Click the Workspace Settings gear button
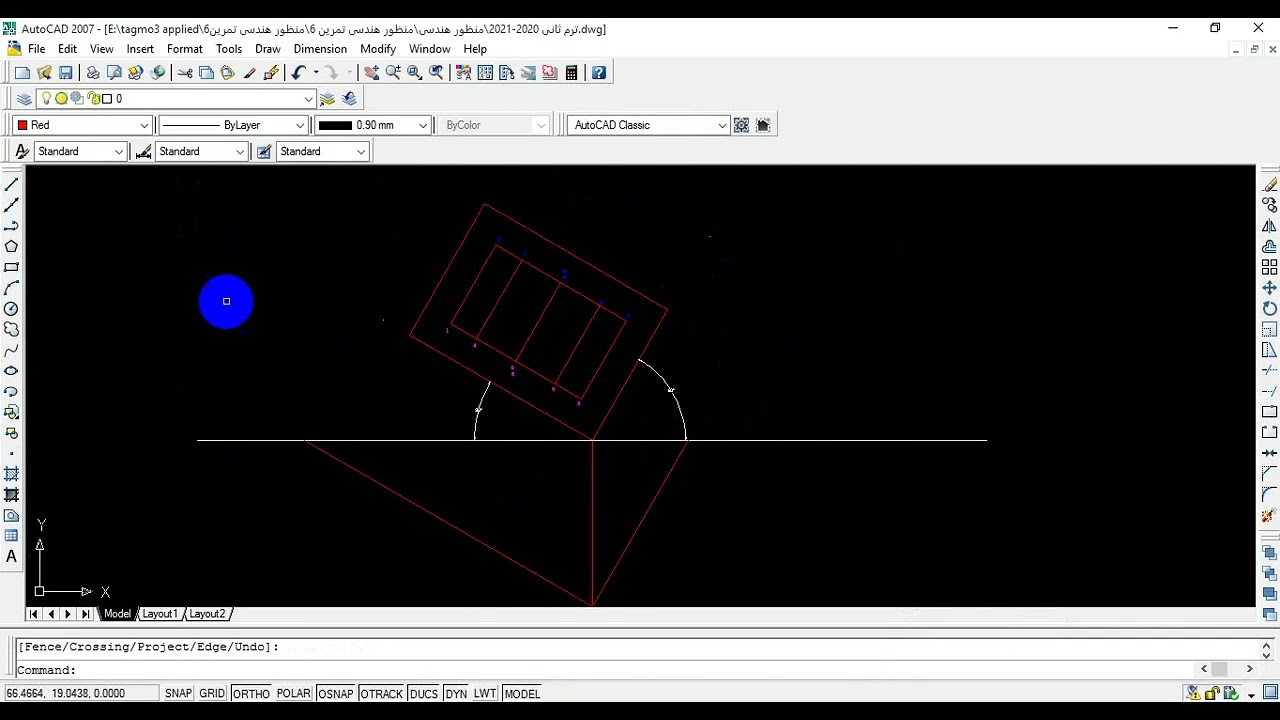 tap(741, 125)
